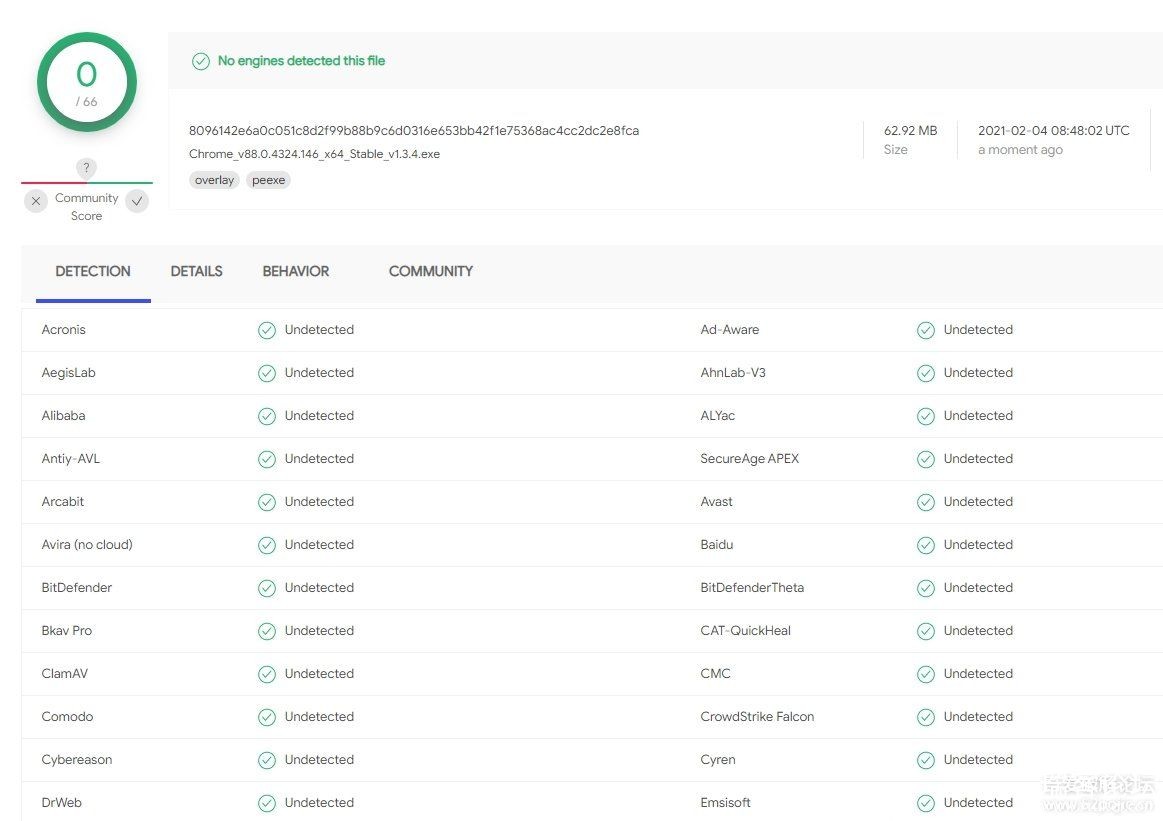Vote negative with the X community button
Viewport: 1163px width, 821px height.
pos(36,201)
